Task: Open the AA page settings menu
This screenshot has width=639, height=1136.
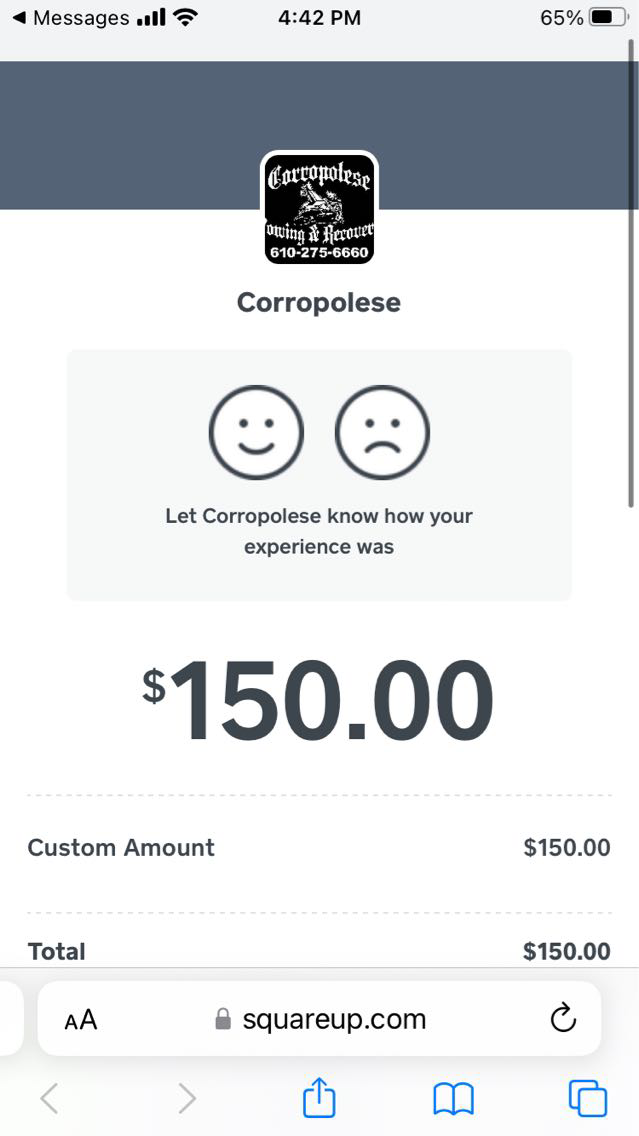Action: [x=81, y=1020]
